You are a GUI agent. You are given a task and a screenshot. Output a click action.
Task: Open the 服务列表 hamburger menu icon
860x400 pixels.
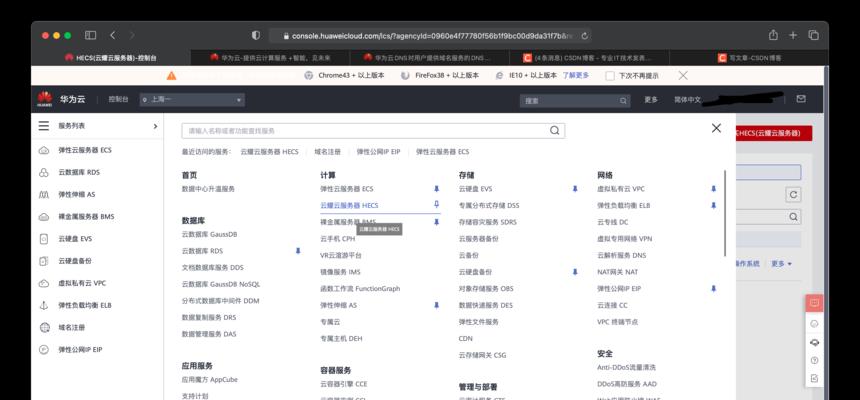click(x=44, y=126)
